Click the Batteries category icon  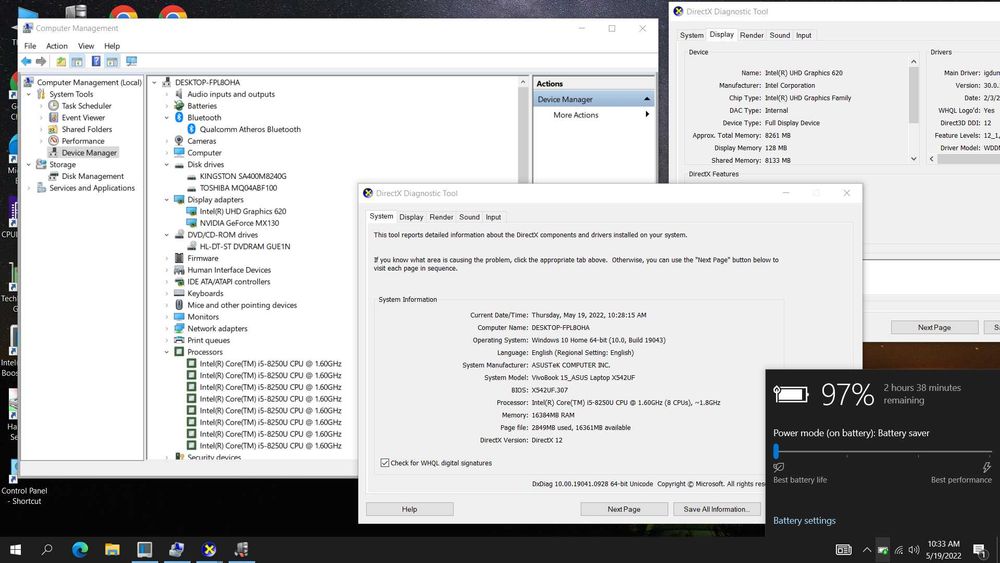click(179, 106)
